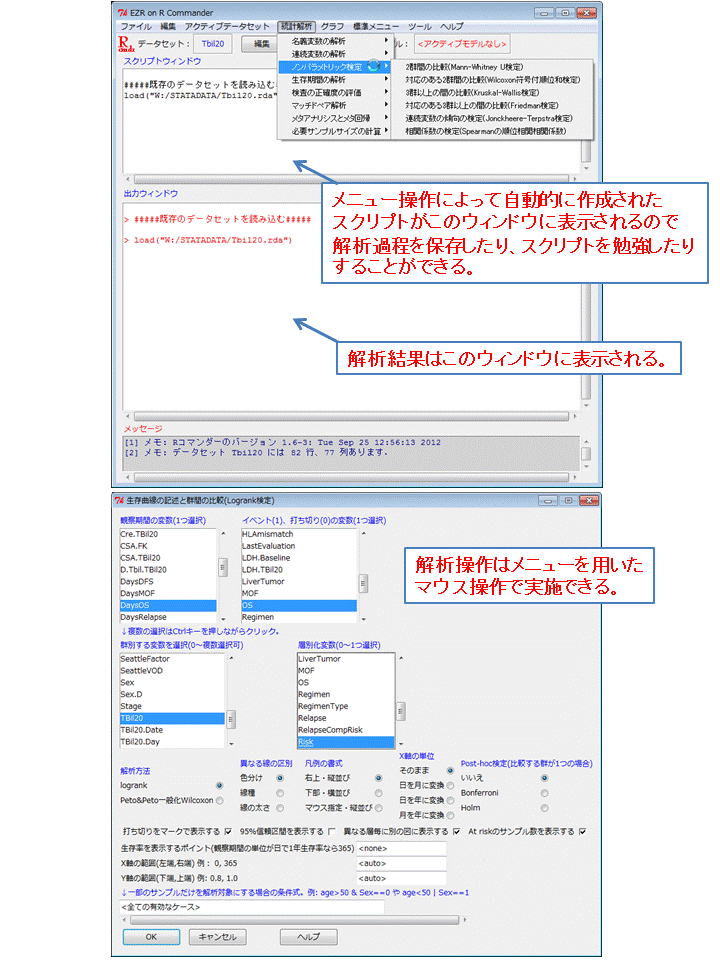This screenshot has height=960, width=720.
Task: Expand the 生存期間の解析 submenu
Action: pos(386,79)
